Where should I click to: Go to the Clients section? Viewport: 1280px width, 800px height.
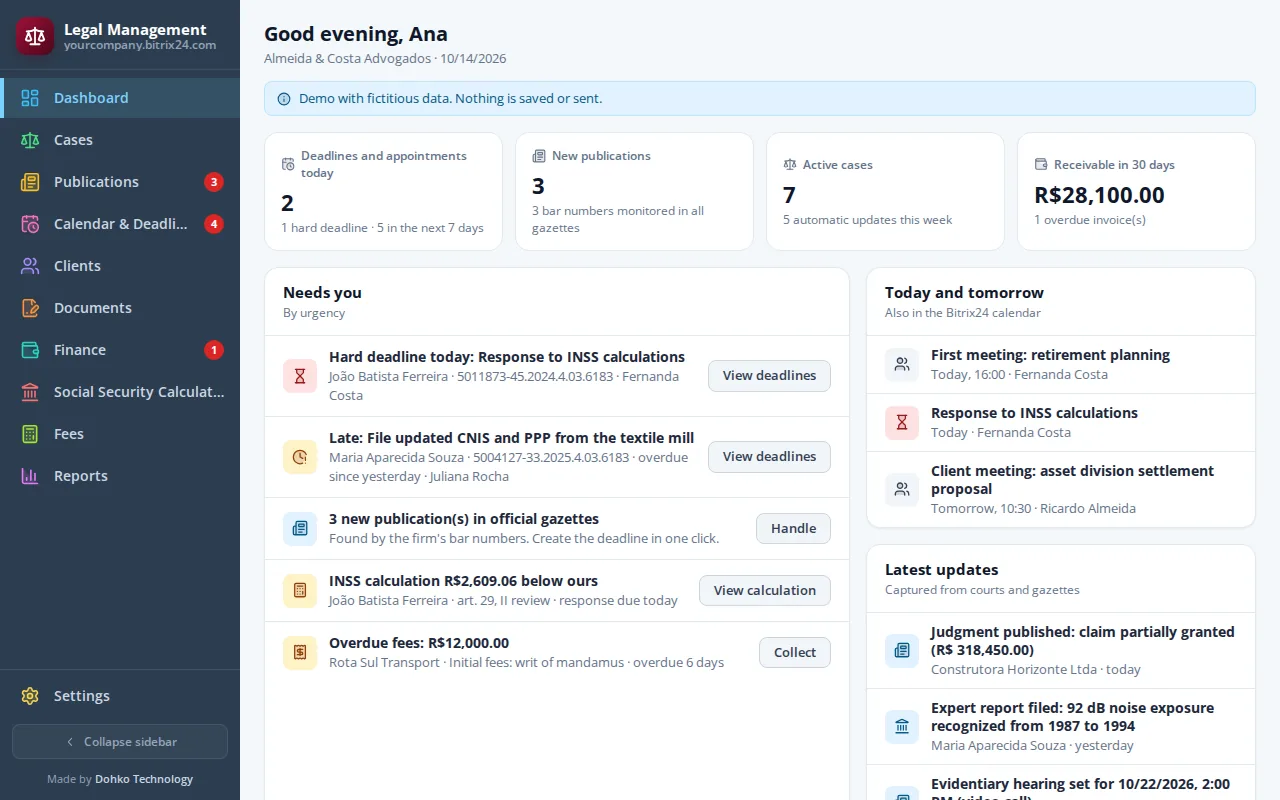point(120,266)
